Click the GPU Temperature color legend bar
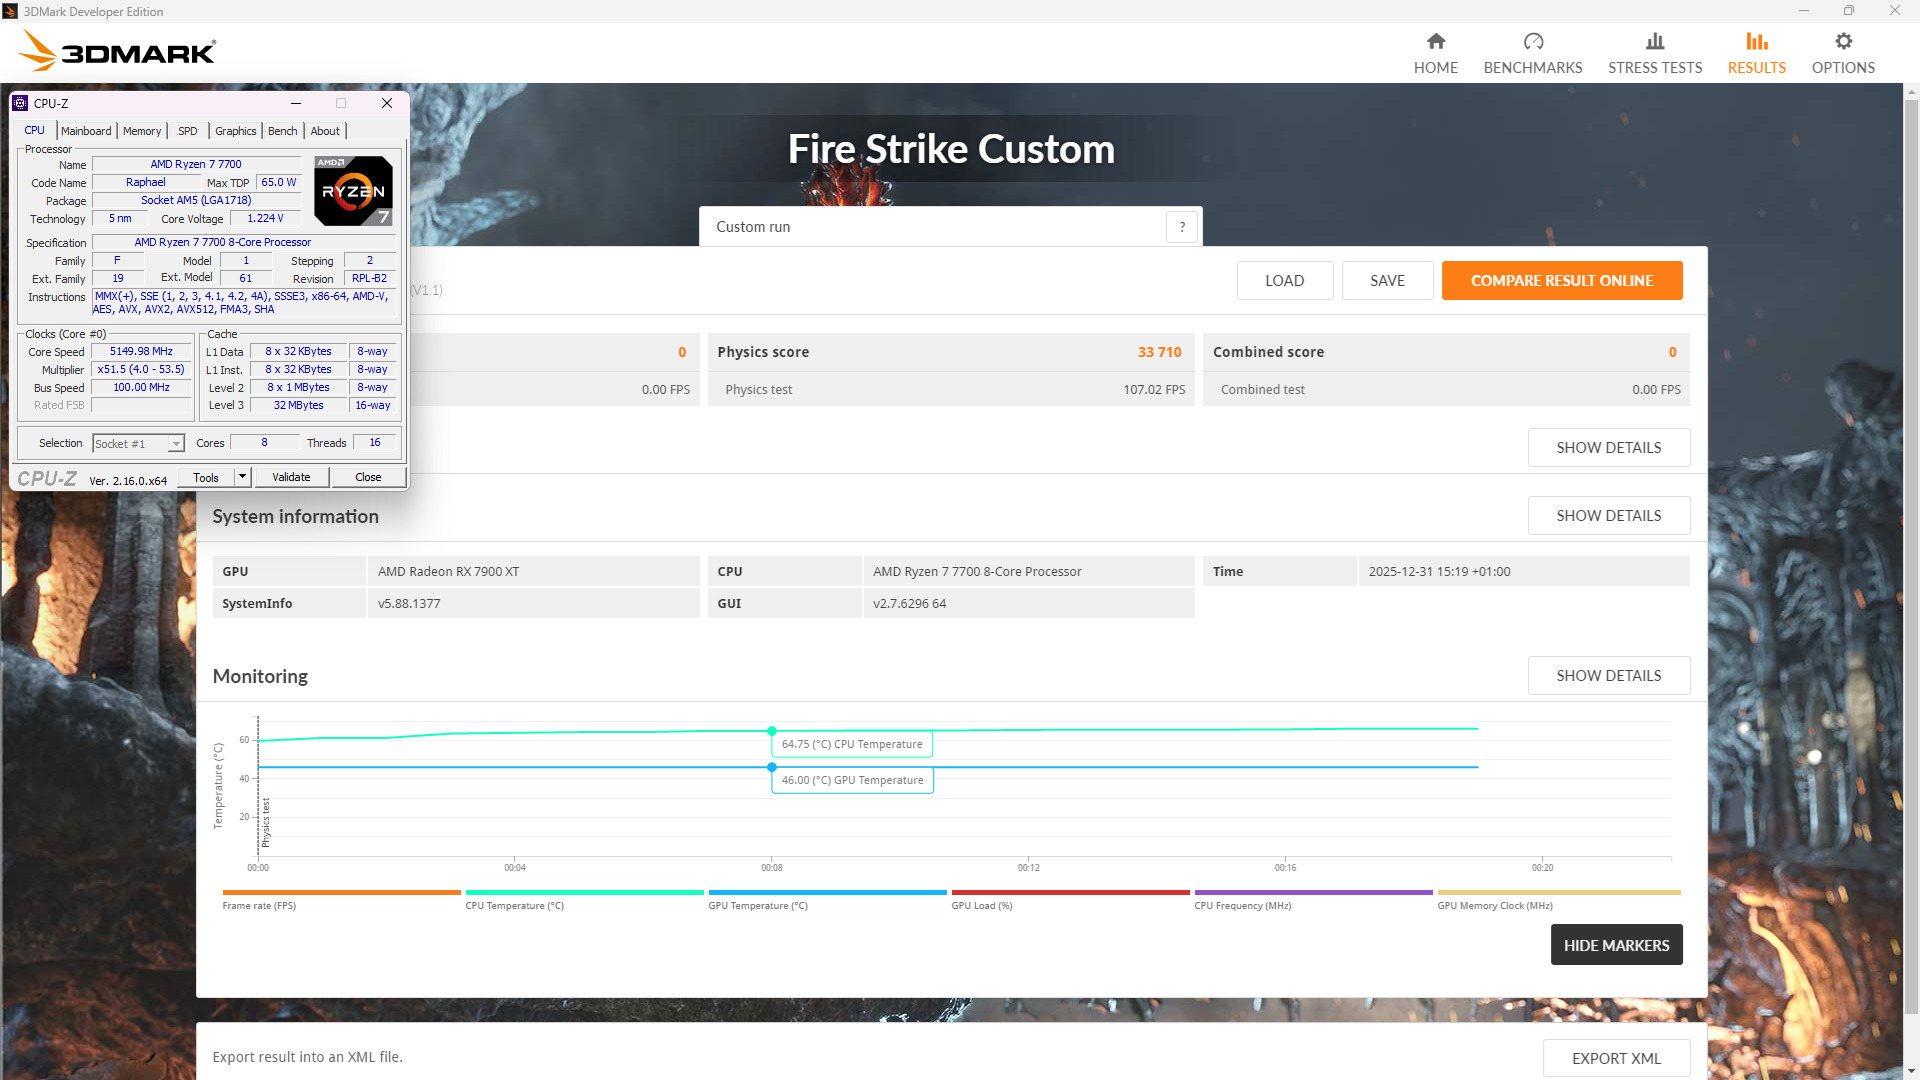 click(827, 892)
